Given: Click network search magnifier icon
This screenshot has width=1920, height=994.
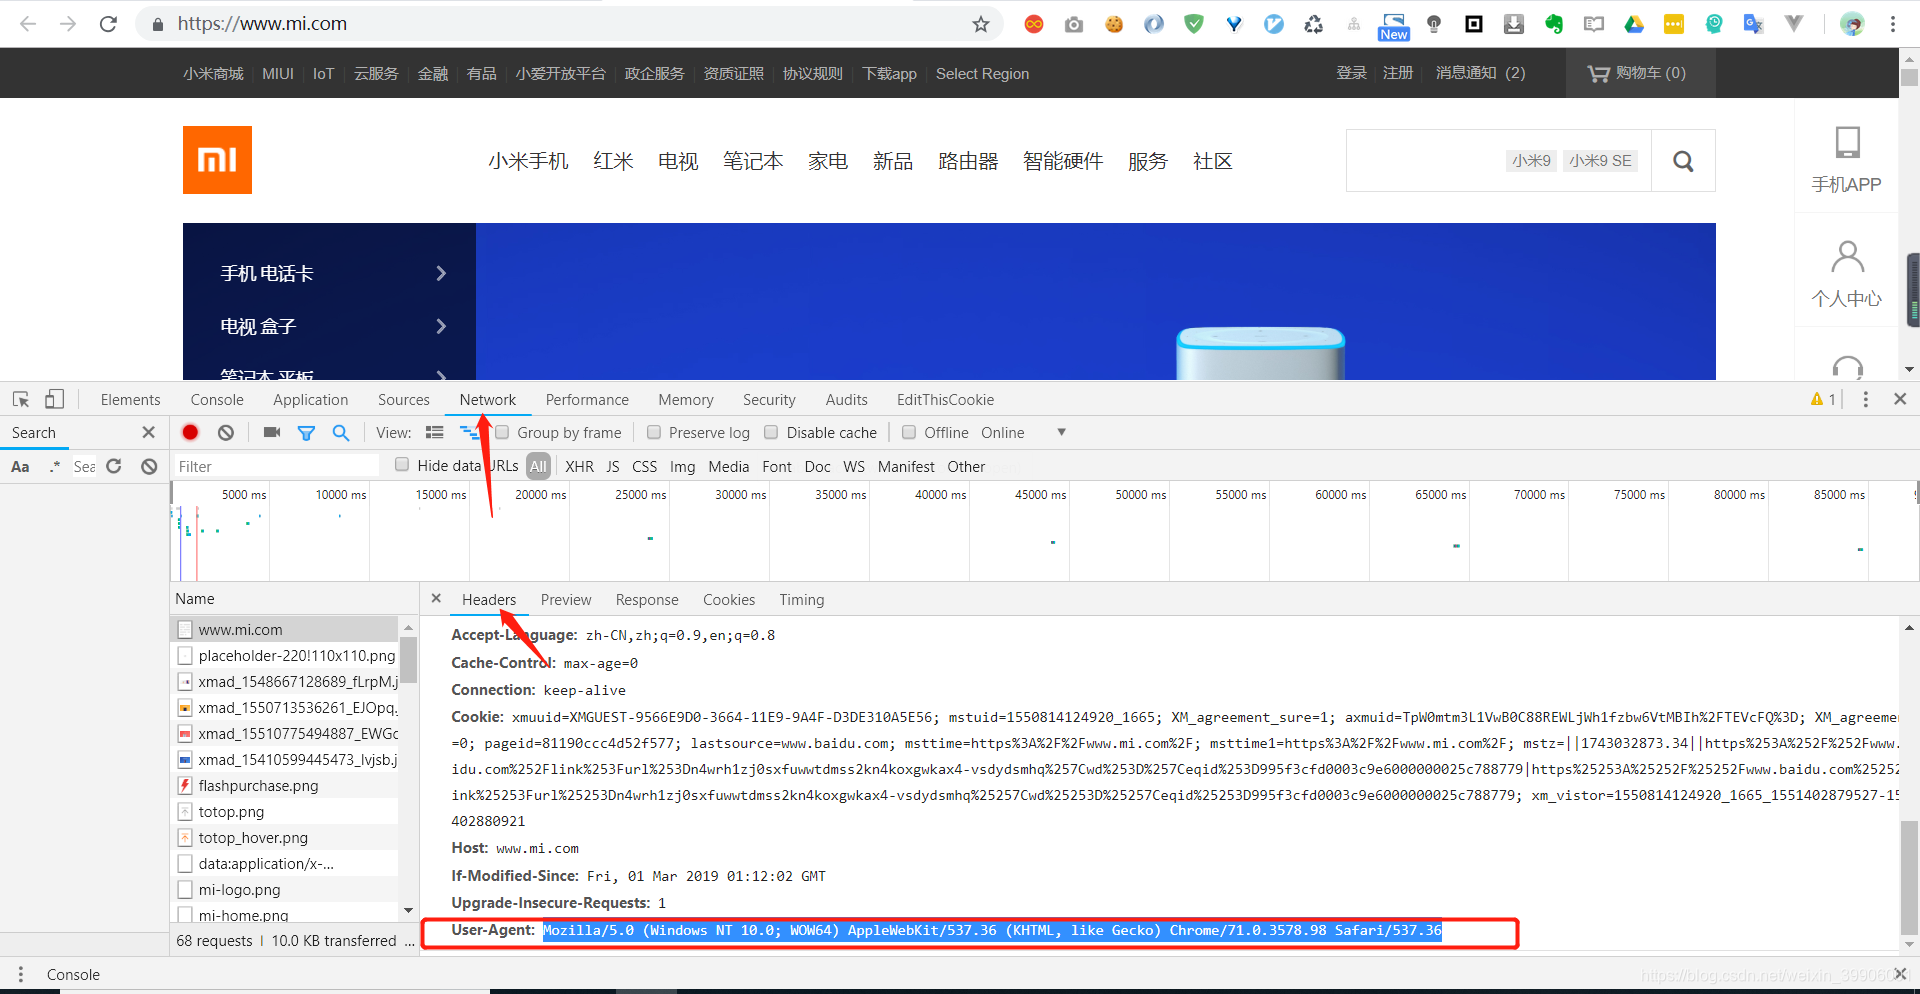Looking at the screenshot, I should click(341, 432).
